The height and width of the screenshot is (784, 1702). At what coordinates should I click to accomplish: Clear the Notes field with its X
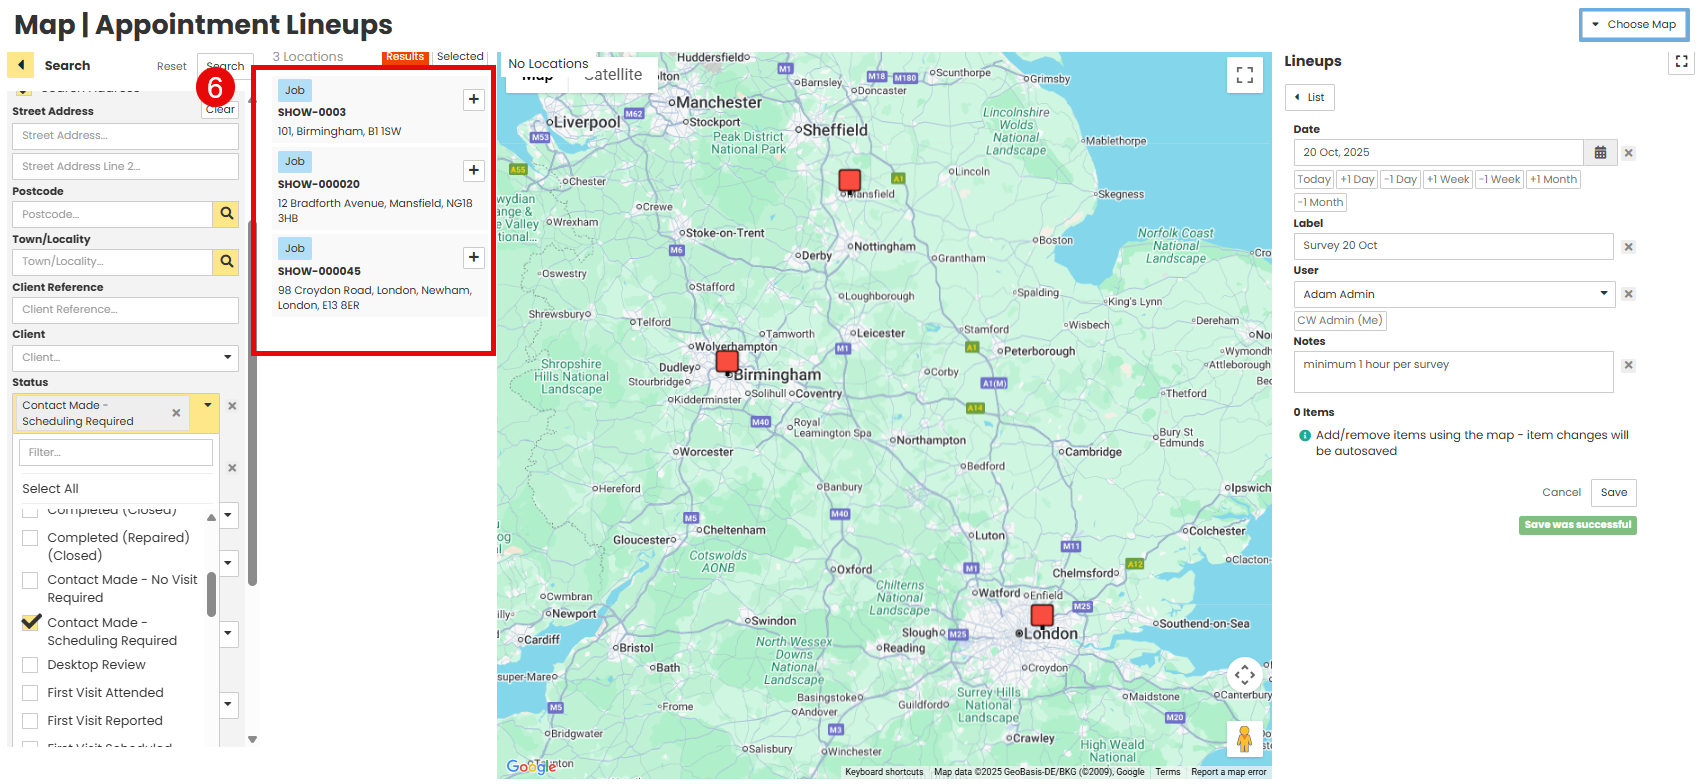(1628, 365)
